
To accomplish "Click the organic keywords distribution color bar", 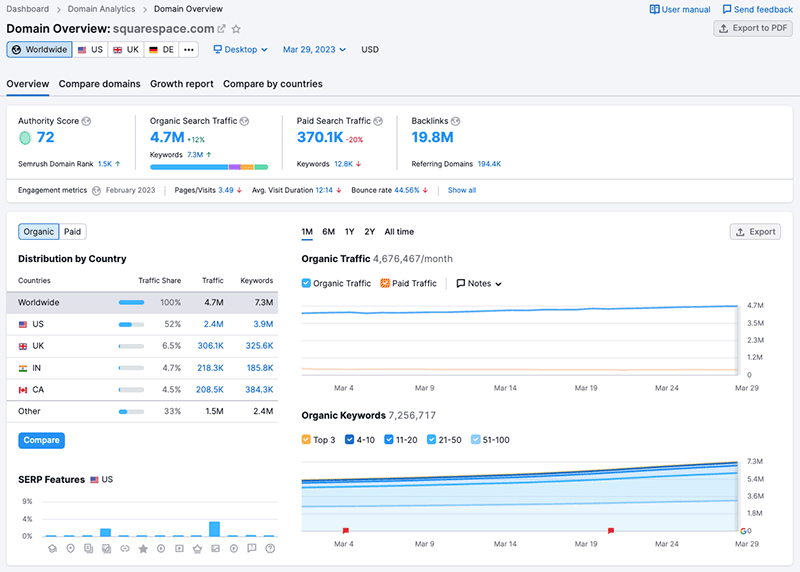I will click(209, 167).
